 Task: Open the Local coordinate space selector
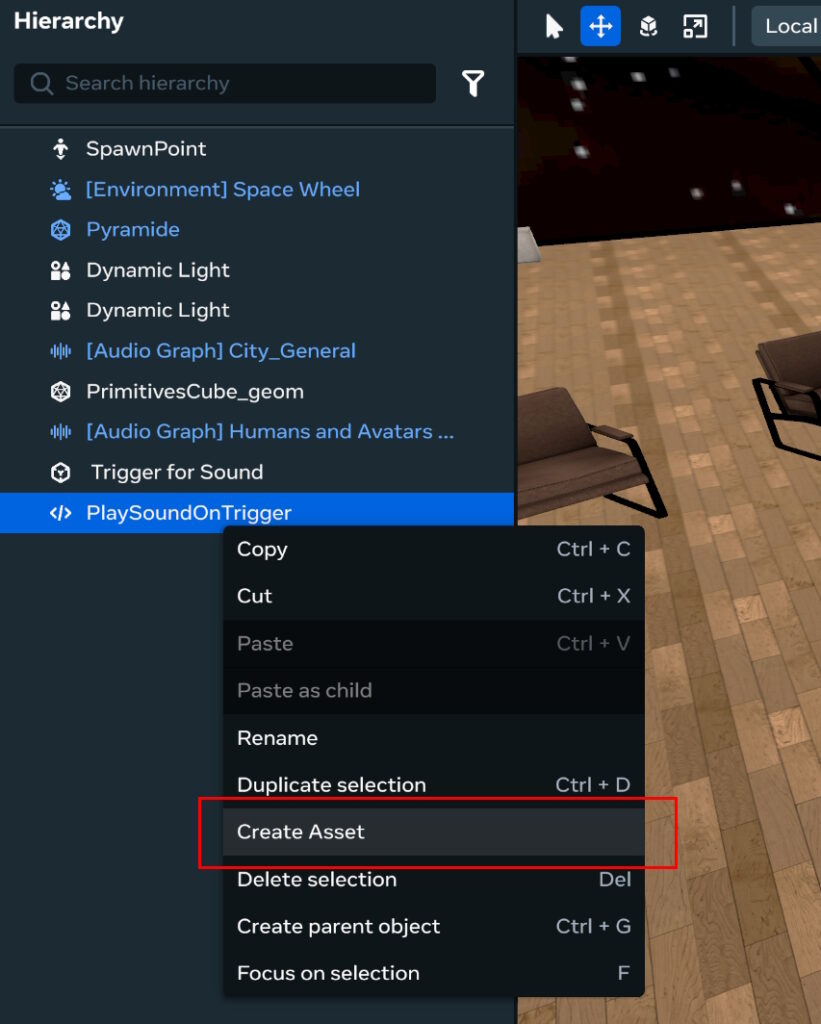(789, 26)
